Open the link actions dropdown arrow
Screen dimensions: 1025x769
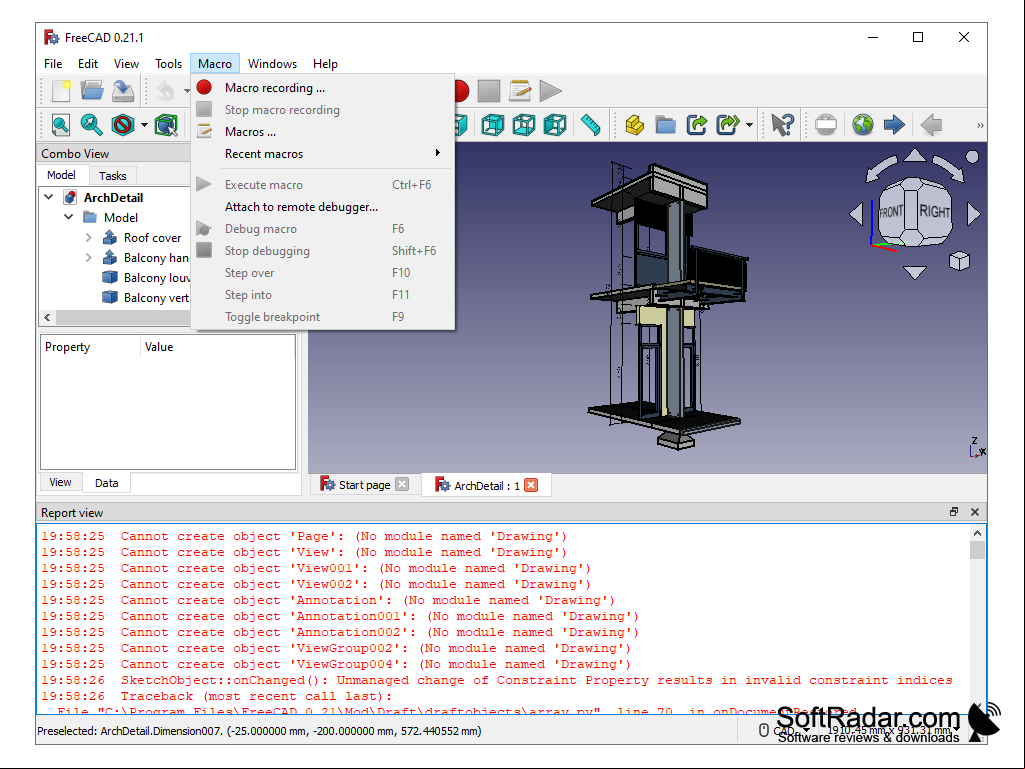(x=749, y=125)
